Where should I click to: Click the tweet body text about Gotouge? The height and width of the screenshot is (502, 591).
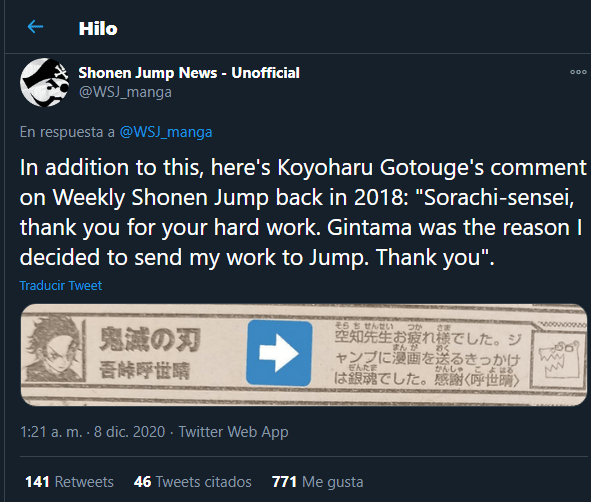click(303, 212)
